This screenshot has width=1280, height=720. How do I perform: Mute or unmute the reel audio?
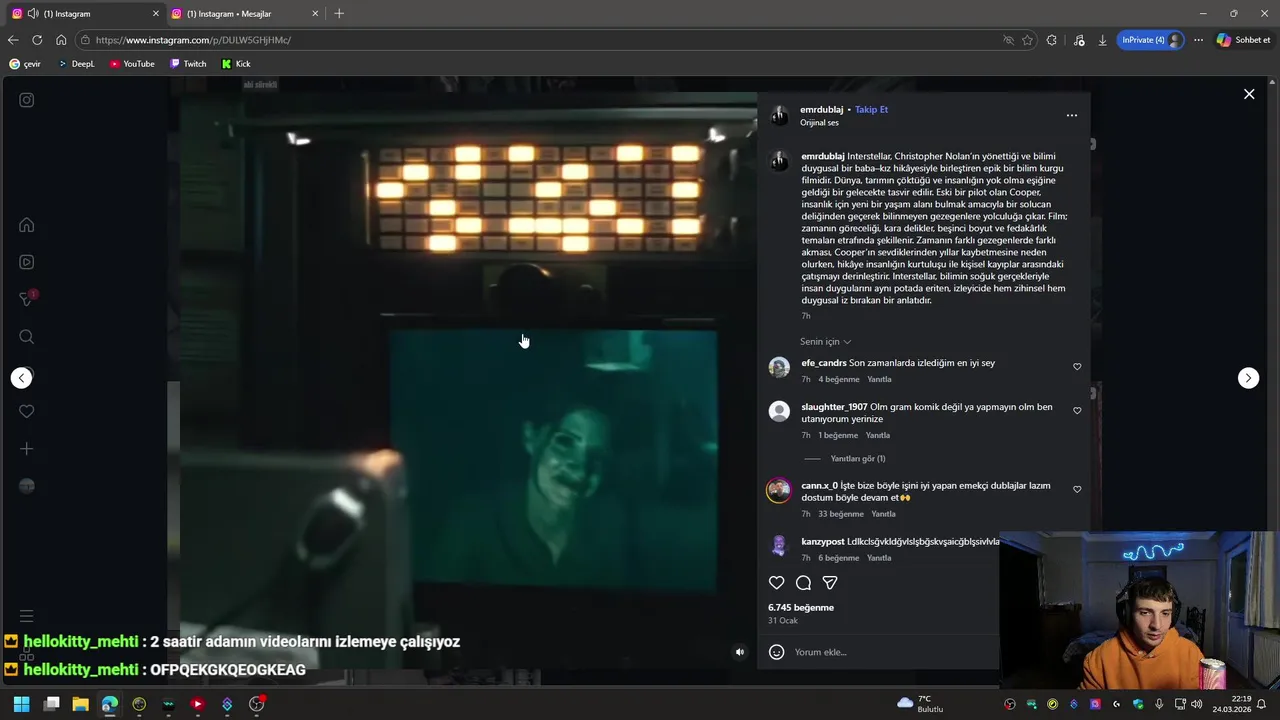pos(740,652)
